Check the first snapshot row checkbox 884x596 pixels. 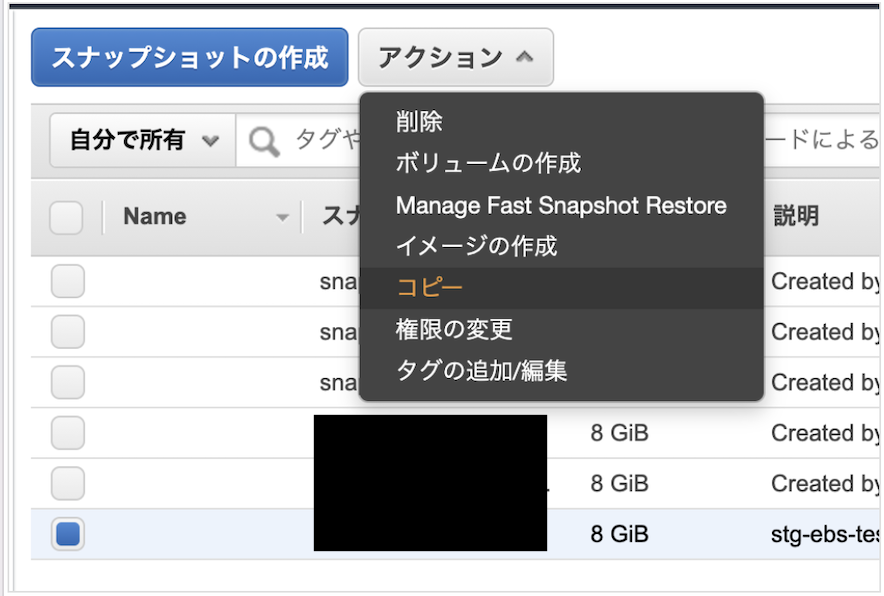[66, 281]
